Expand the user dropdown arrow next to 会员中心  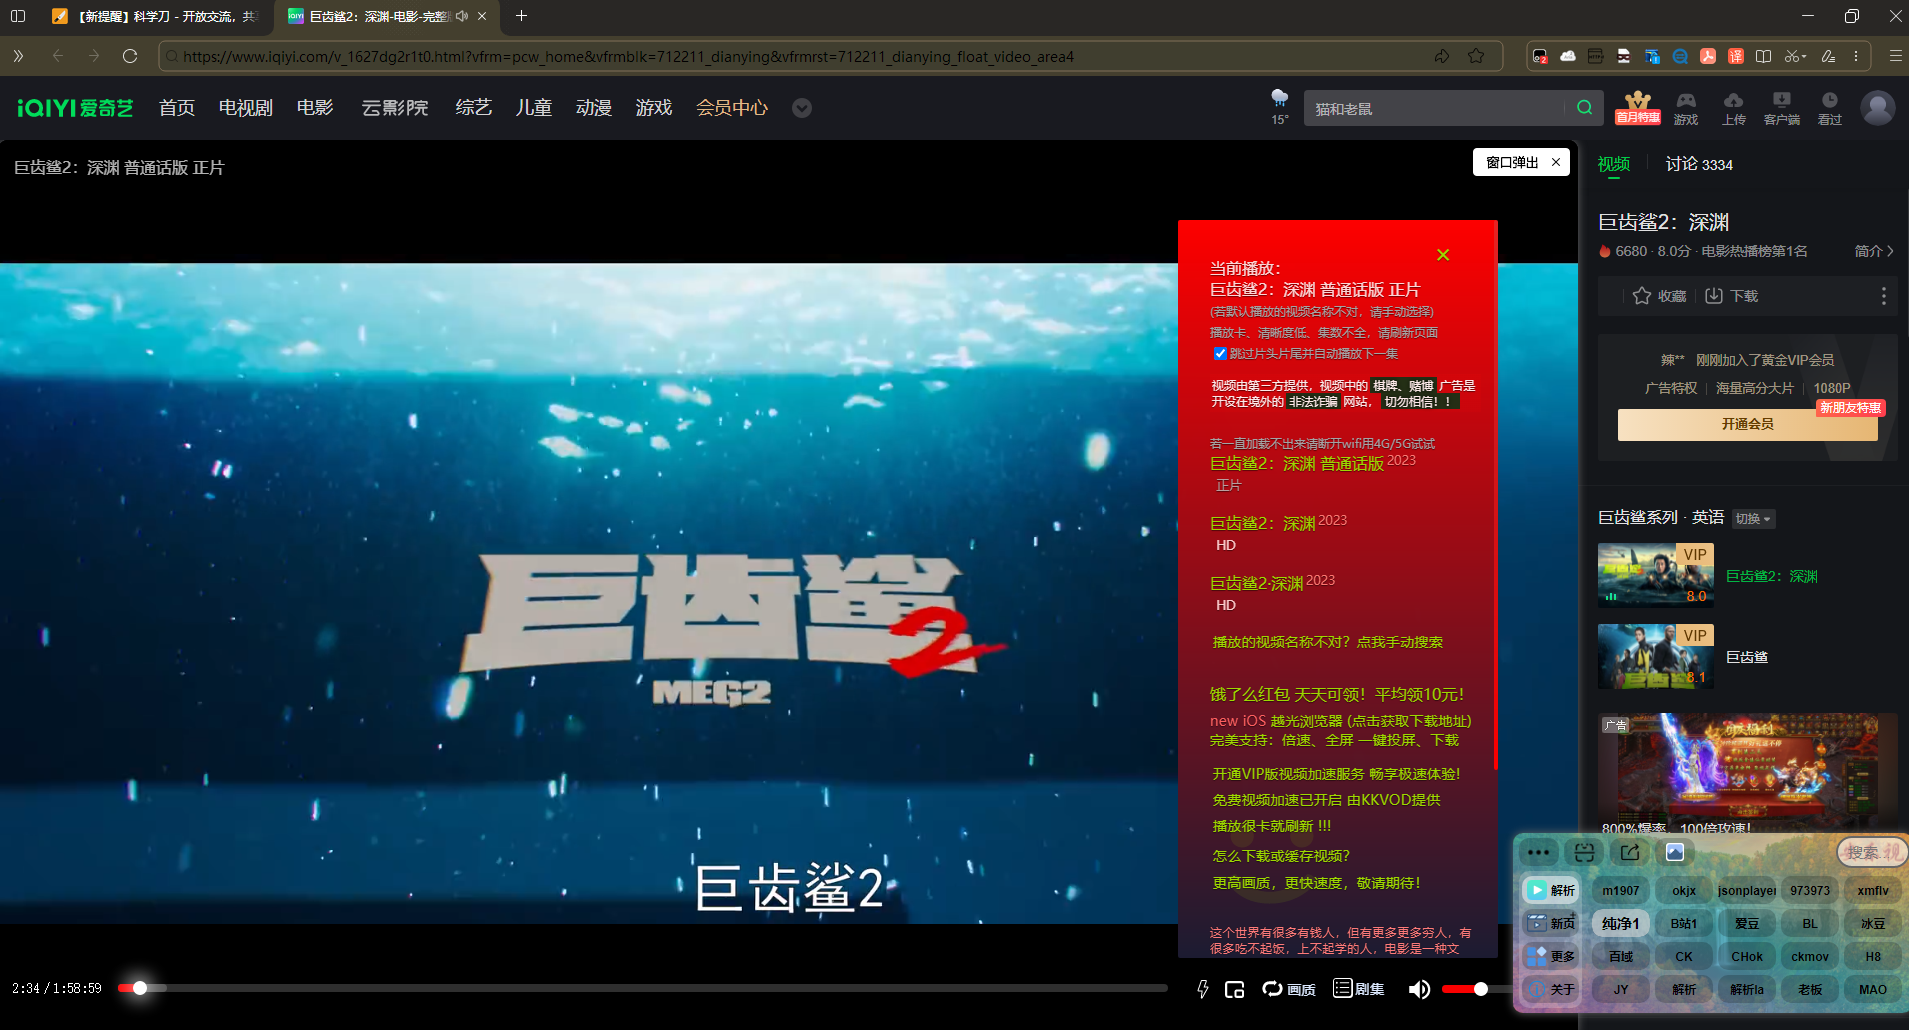pyautogui.click(x=801, y=108)
